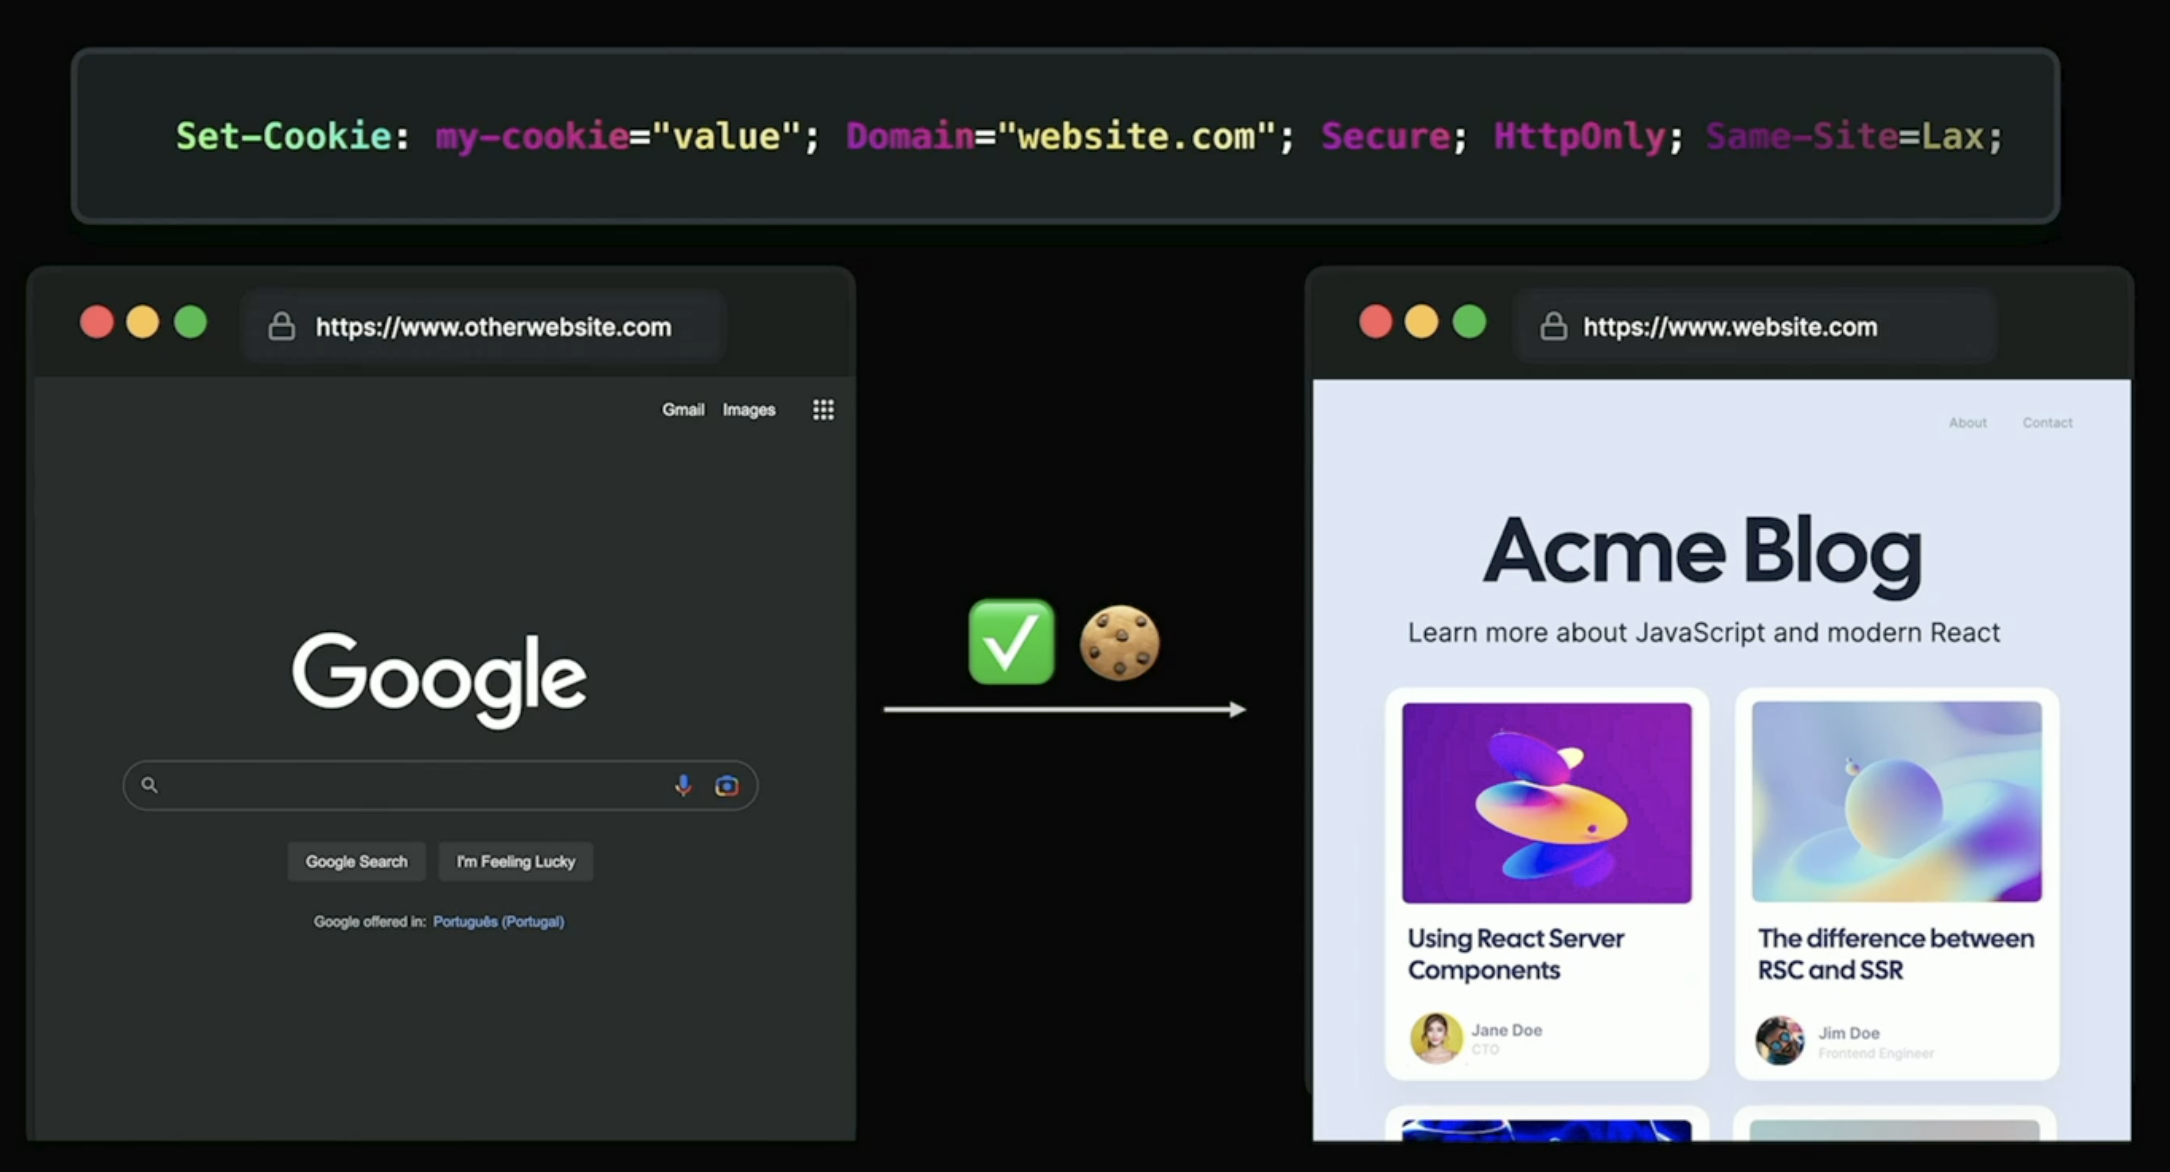
Task: Switch language to Português (Portugal)
Action: [x=498, y=922]
